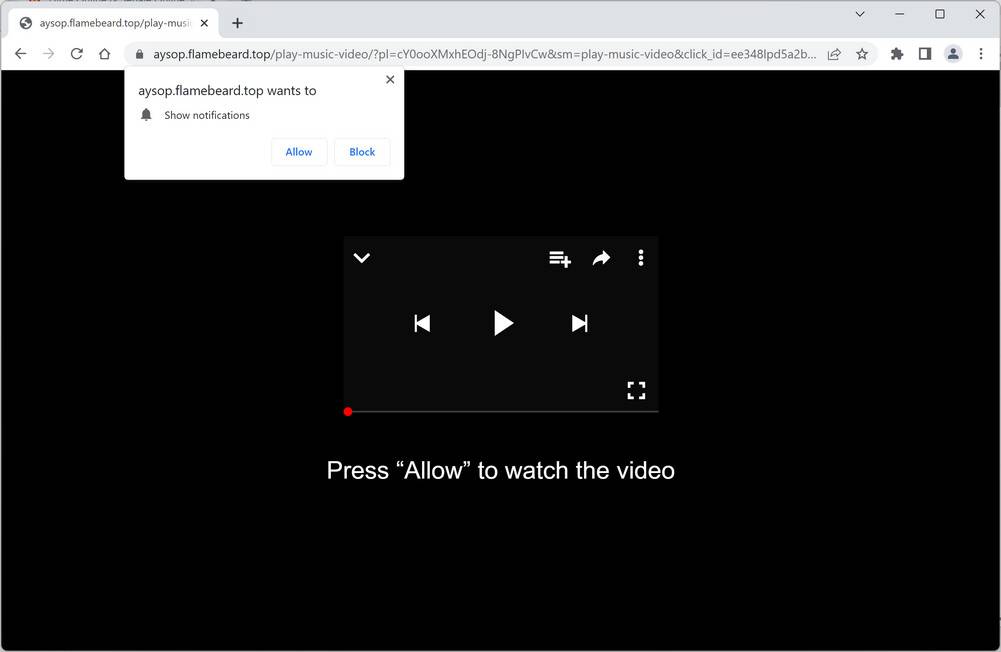Select the aysop.flamebeard.top tab
This screenshot has height=652, width=1001.
[x=114, y=23]
